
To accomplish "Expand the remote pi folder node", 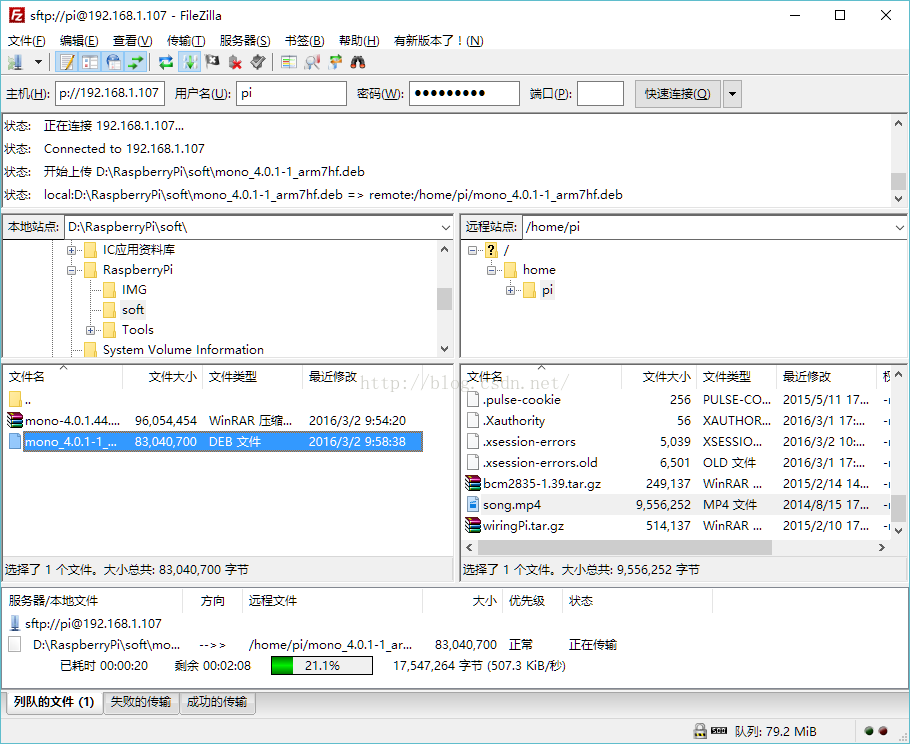I will point(510,290).
